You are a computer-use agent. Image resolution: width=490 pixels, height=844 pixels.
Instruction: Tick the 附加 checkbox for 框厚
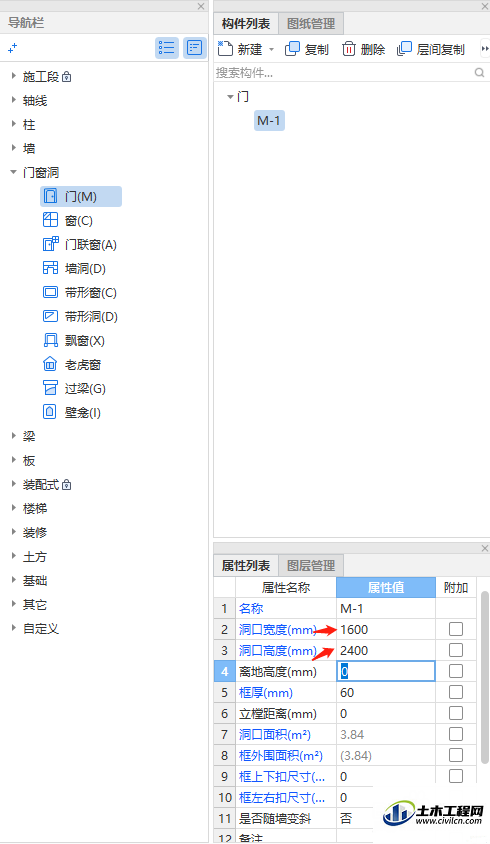[x=456, y=692]
